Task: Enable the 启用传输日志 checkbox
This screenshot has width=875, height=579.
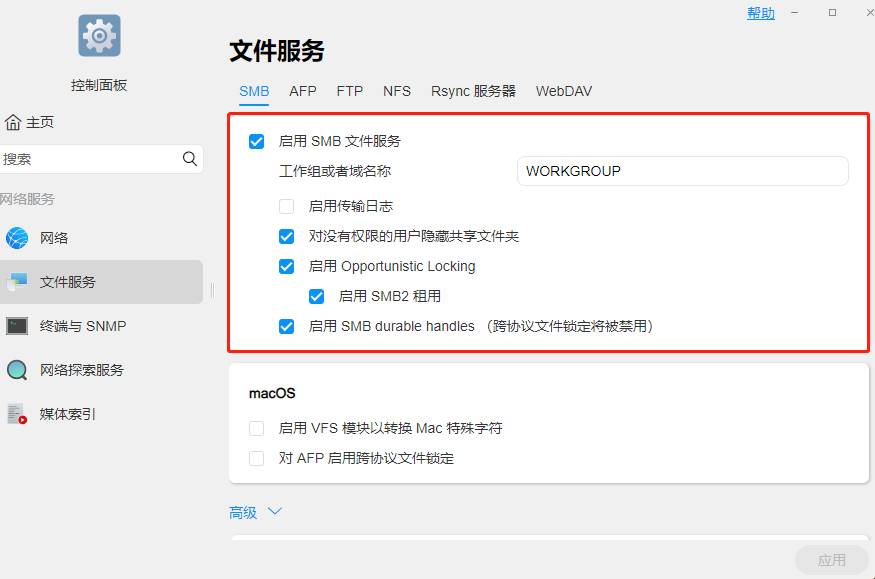Action: [287, 206]
